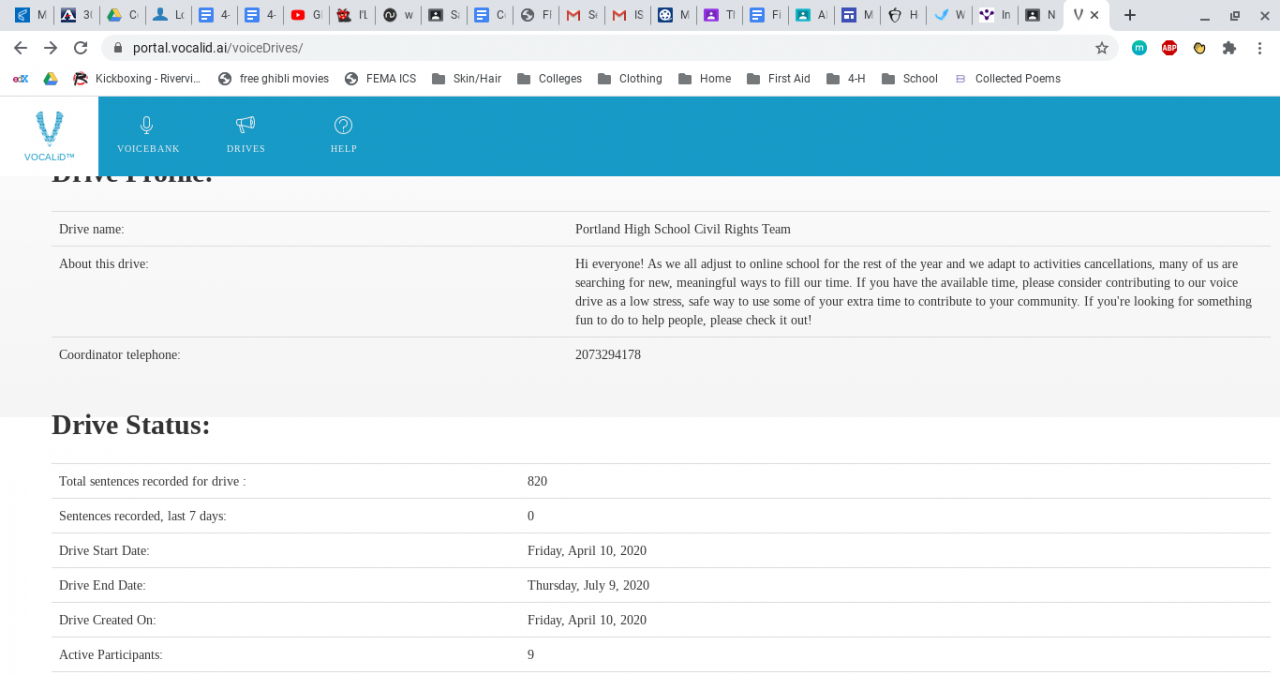Go forward in browser history

click(50, 48)
